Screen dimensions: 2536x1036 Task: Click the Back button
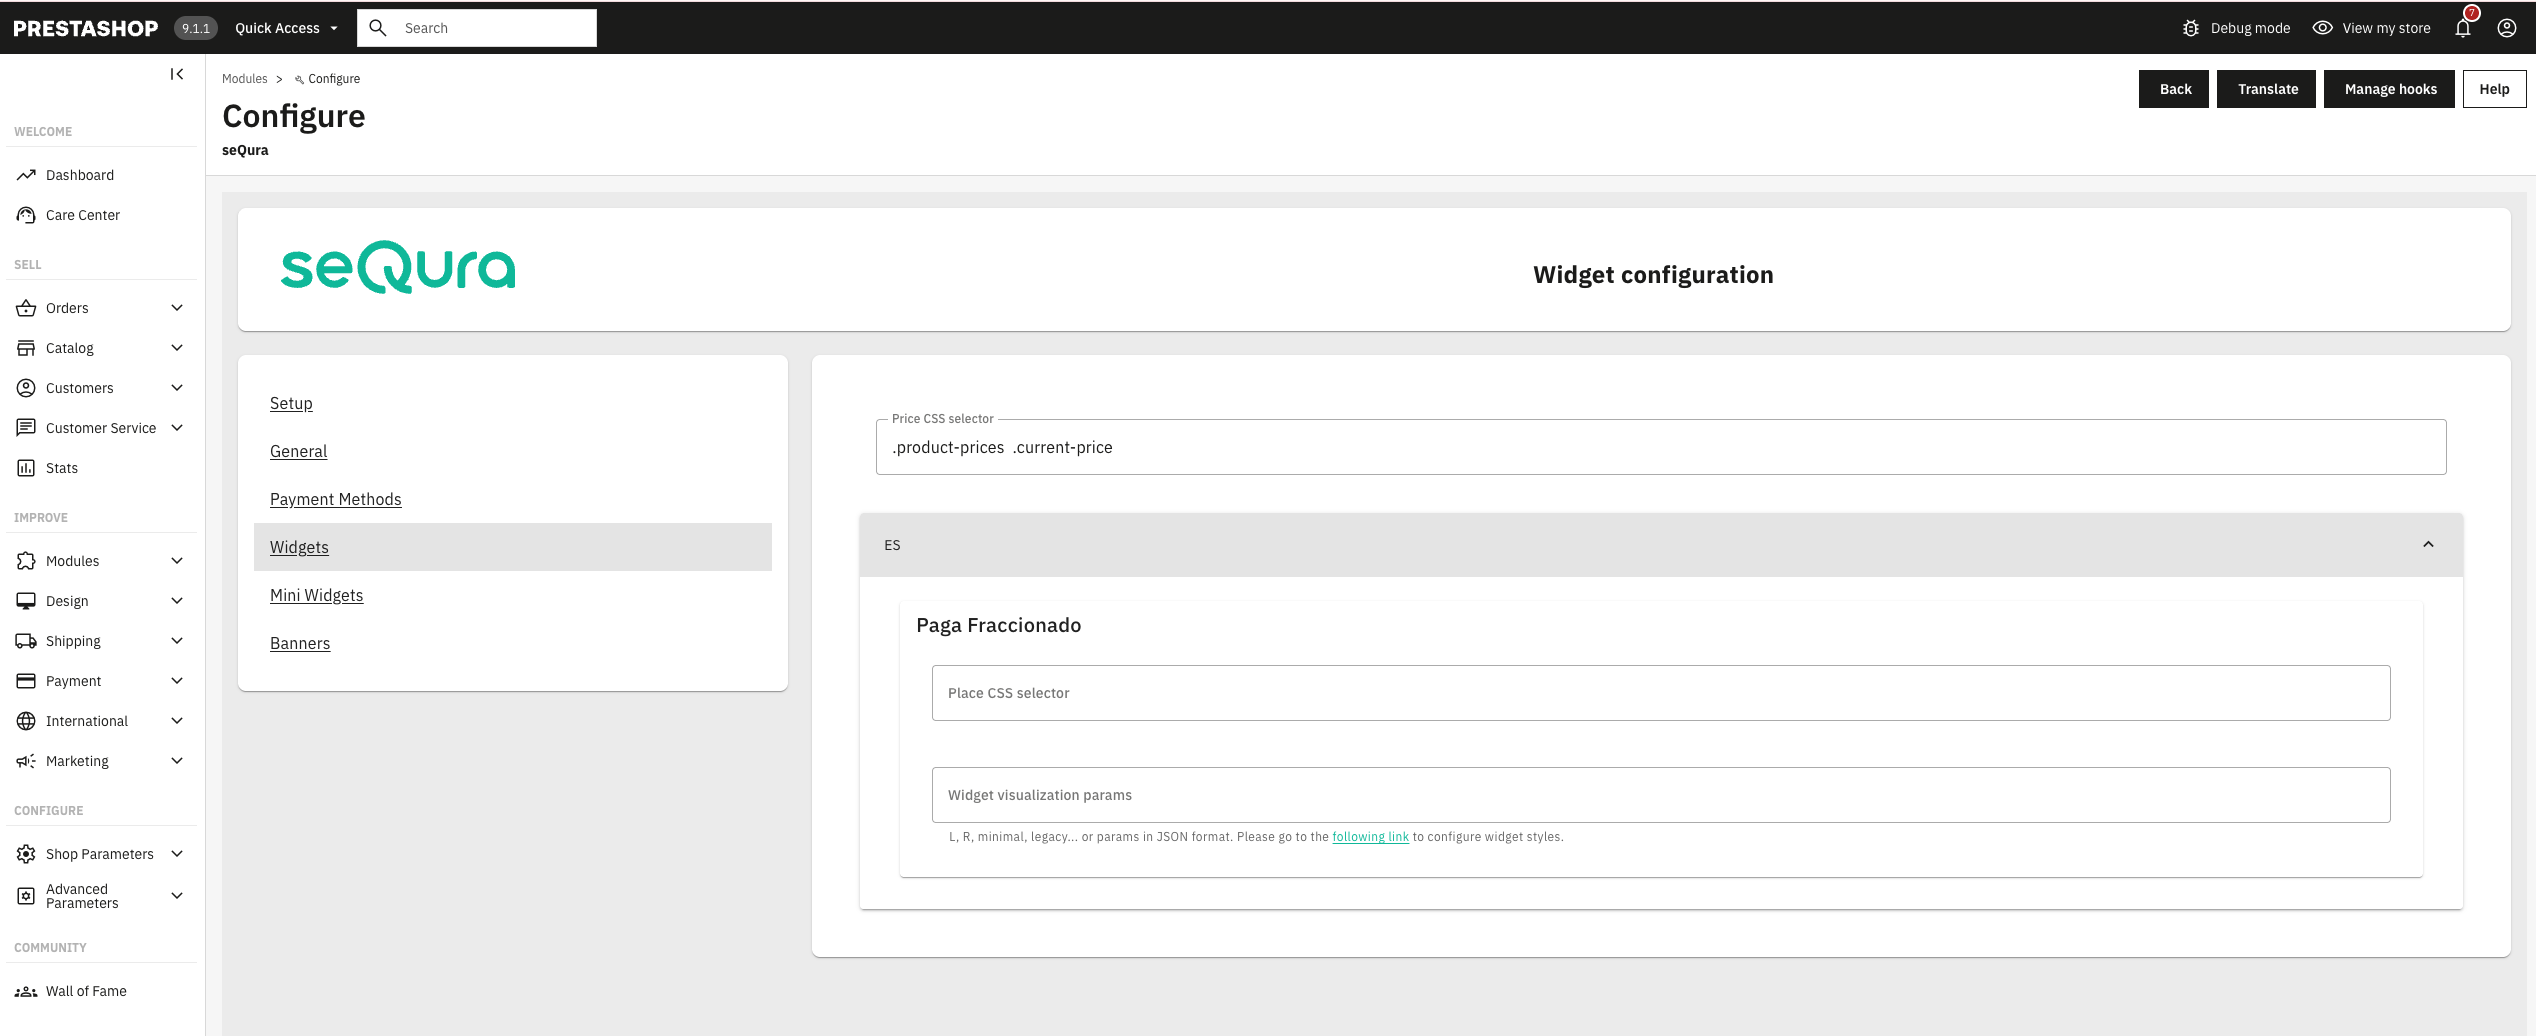coord(2174,89)
